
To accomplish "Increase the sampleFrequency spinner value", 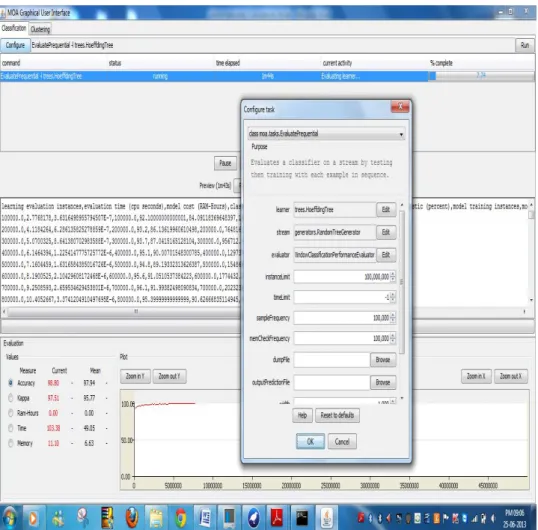I will click(393, 315).
